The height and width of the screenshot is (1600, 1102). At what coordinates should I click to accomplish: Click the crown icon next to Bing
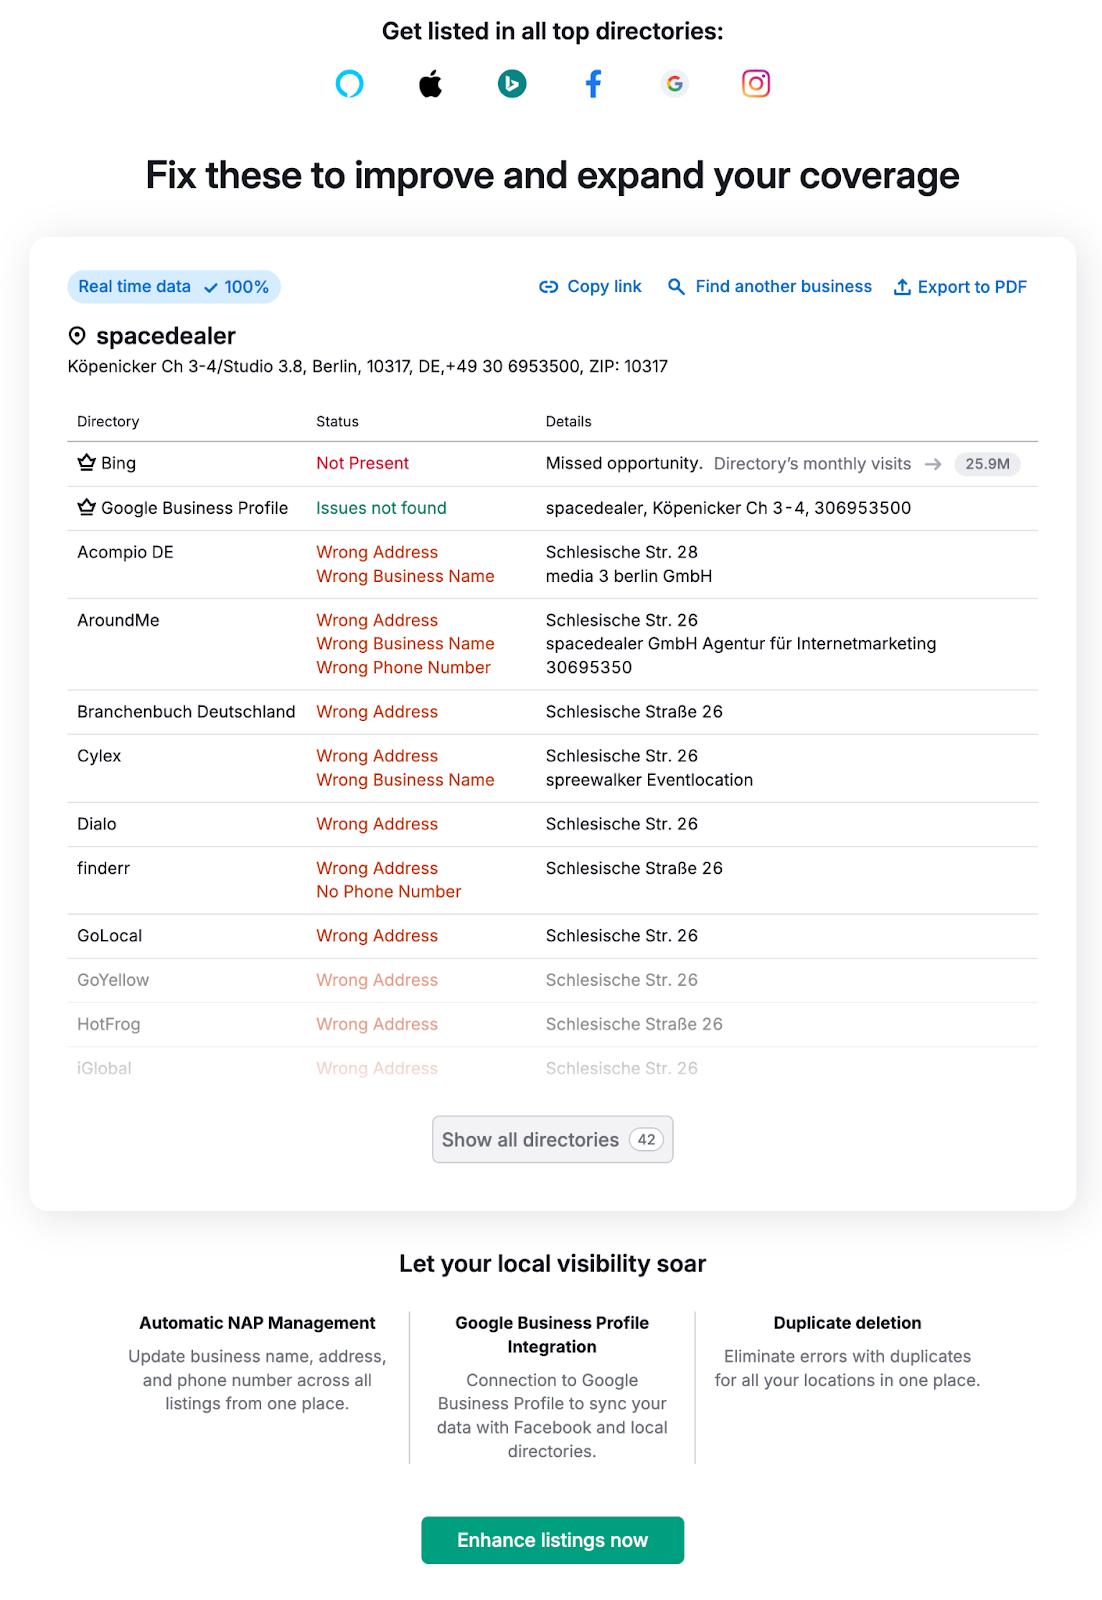pyautogui.click(x=87, y=463)
